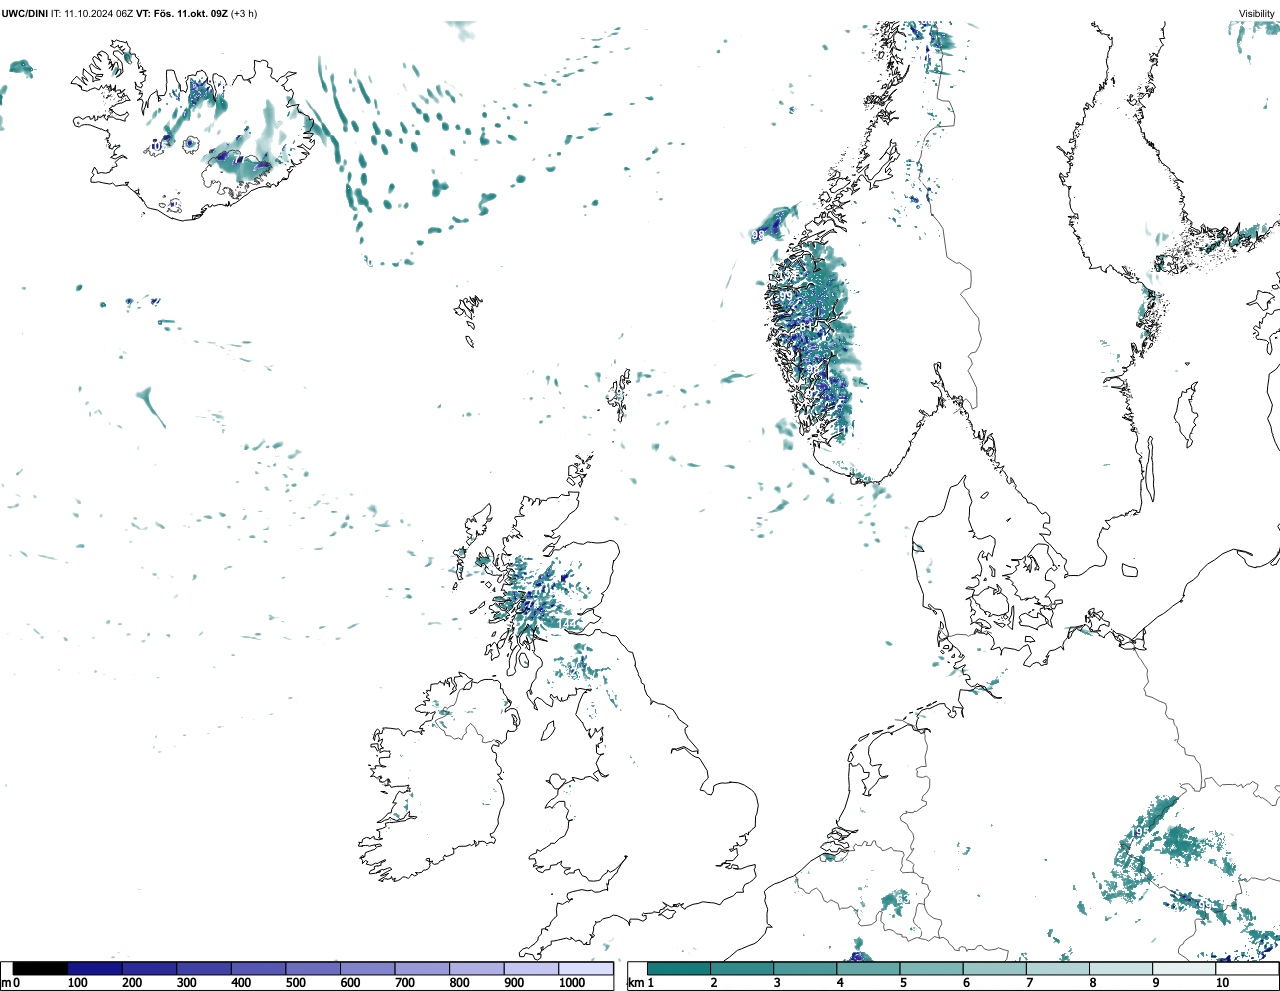
Task: Click the dark navy 100–200 m swatch
Action: 94,968
